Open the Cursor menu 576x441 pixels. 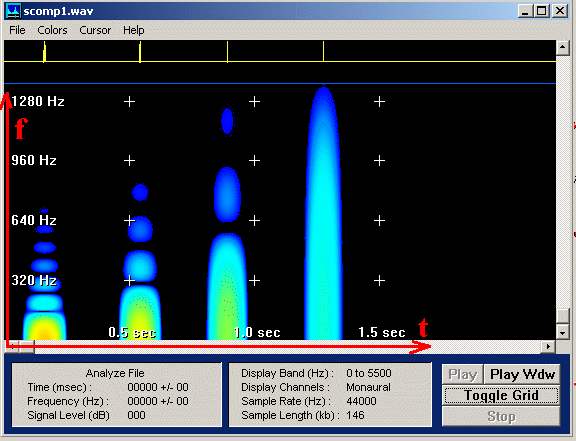coord(95,30)
